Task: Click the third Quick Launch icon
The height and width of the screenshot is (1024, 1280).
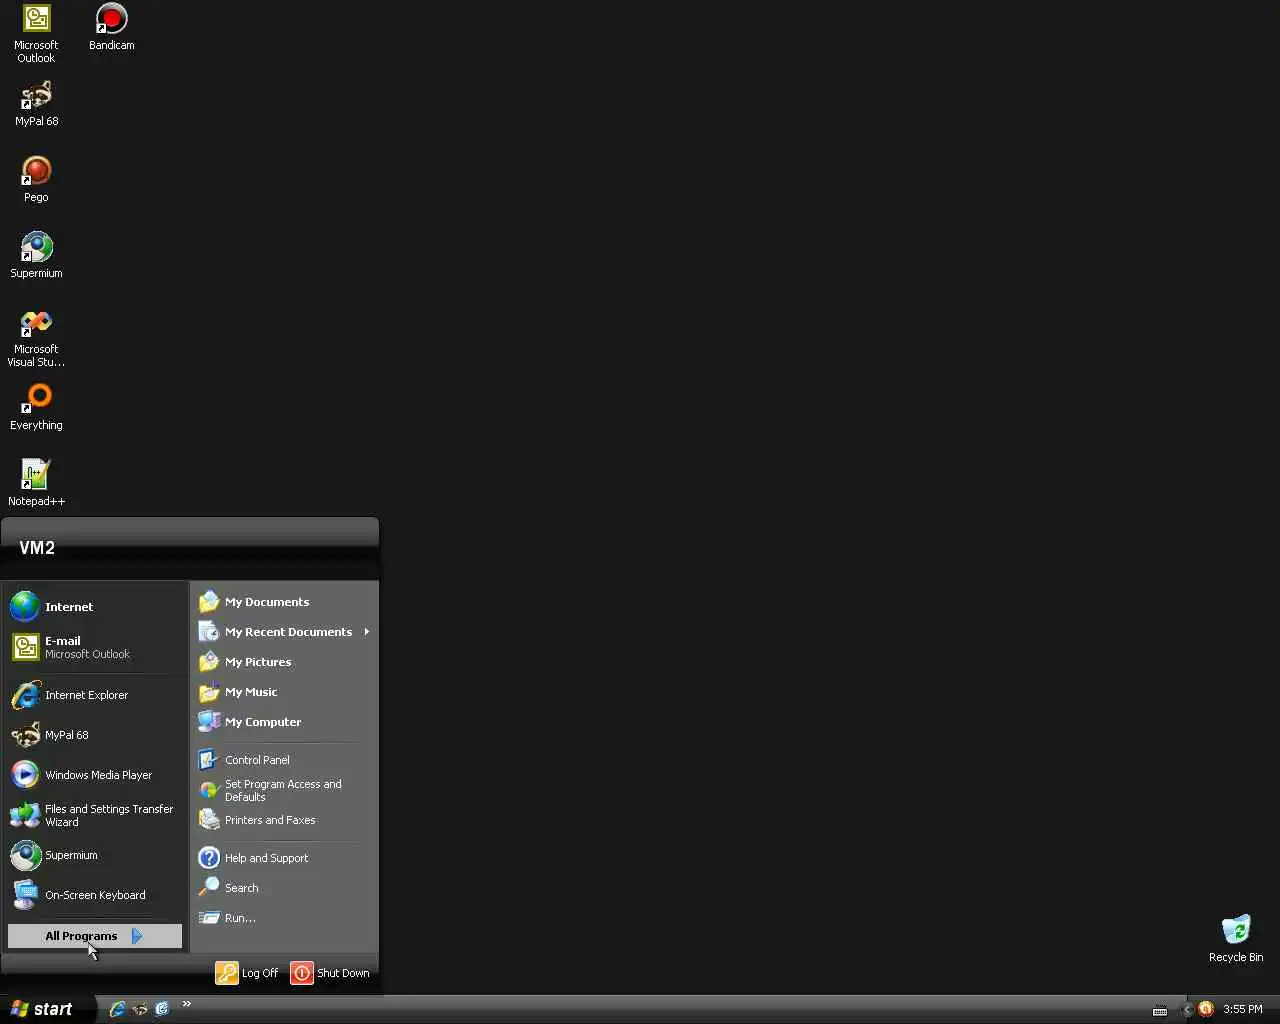Action: [x=162, y=1009]
